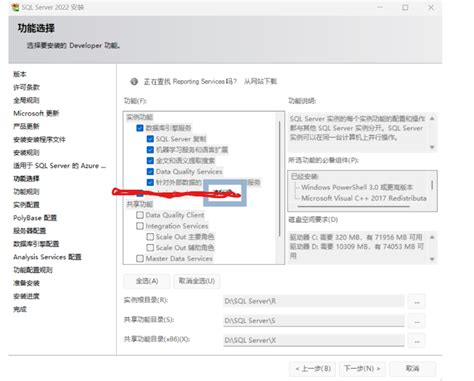The height and width of the screenshot is (381, 474).
Task: Click the 实例功能 group header in features
Action: [x=140, y=117]
